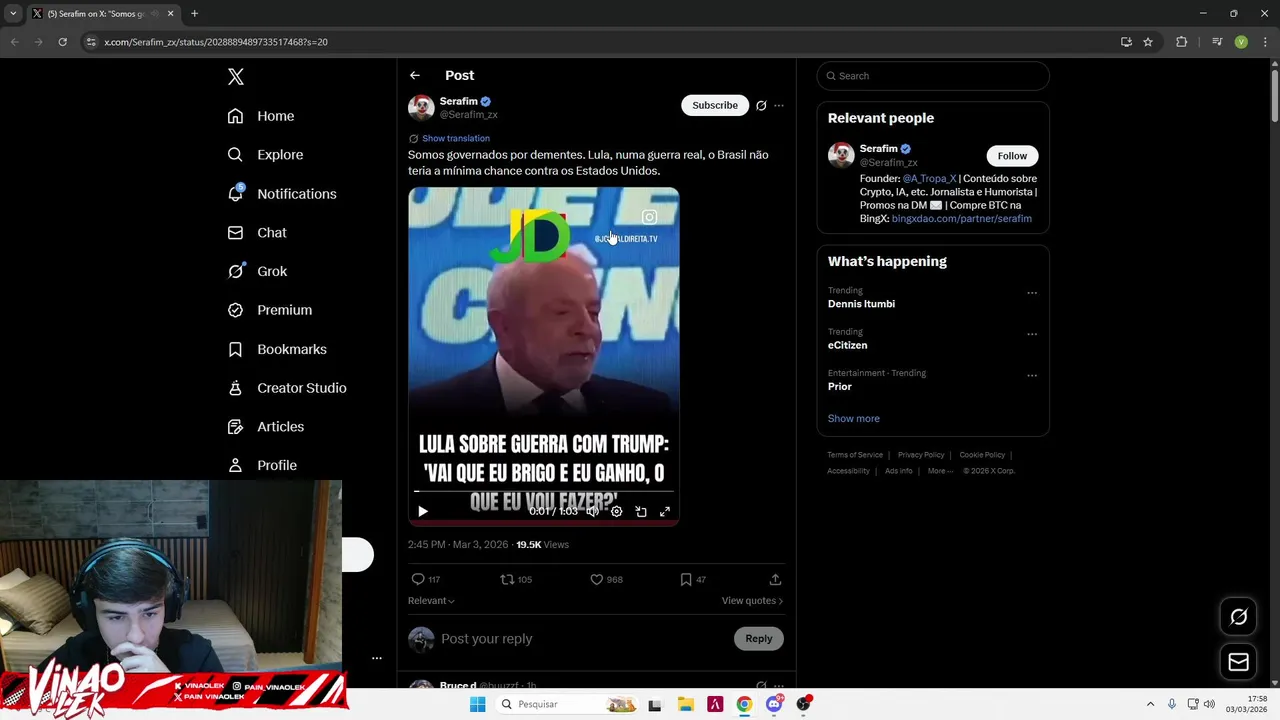1280x720 pixels.
Task: Bookmark this page with the star icon
Action: coord(1148,42)
